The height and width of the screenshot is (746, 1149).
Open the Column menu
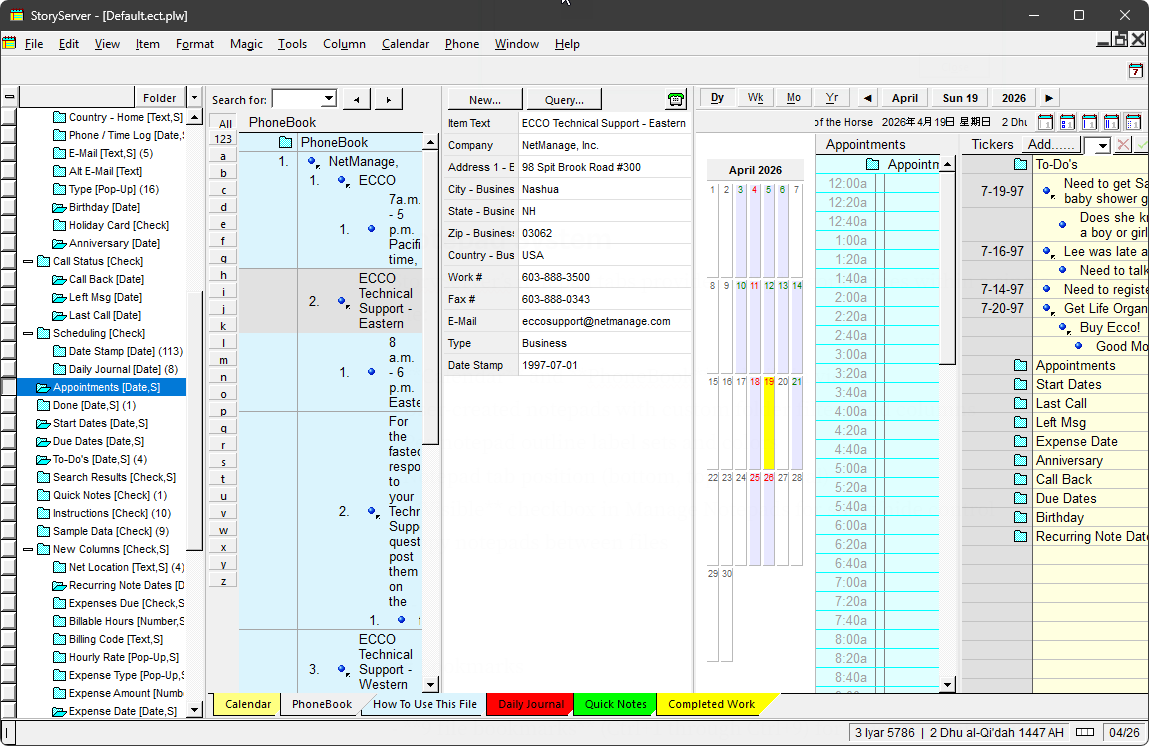tap(344, 44)
